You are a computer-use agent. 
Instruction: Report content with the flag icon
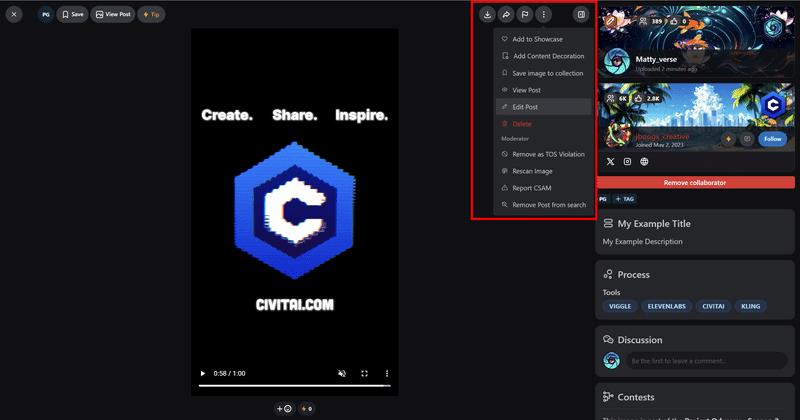click(x=524, y=14)
